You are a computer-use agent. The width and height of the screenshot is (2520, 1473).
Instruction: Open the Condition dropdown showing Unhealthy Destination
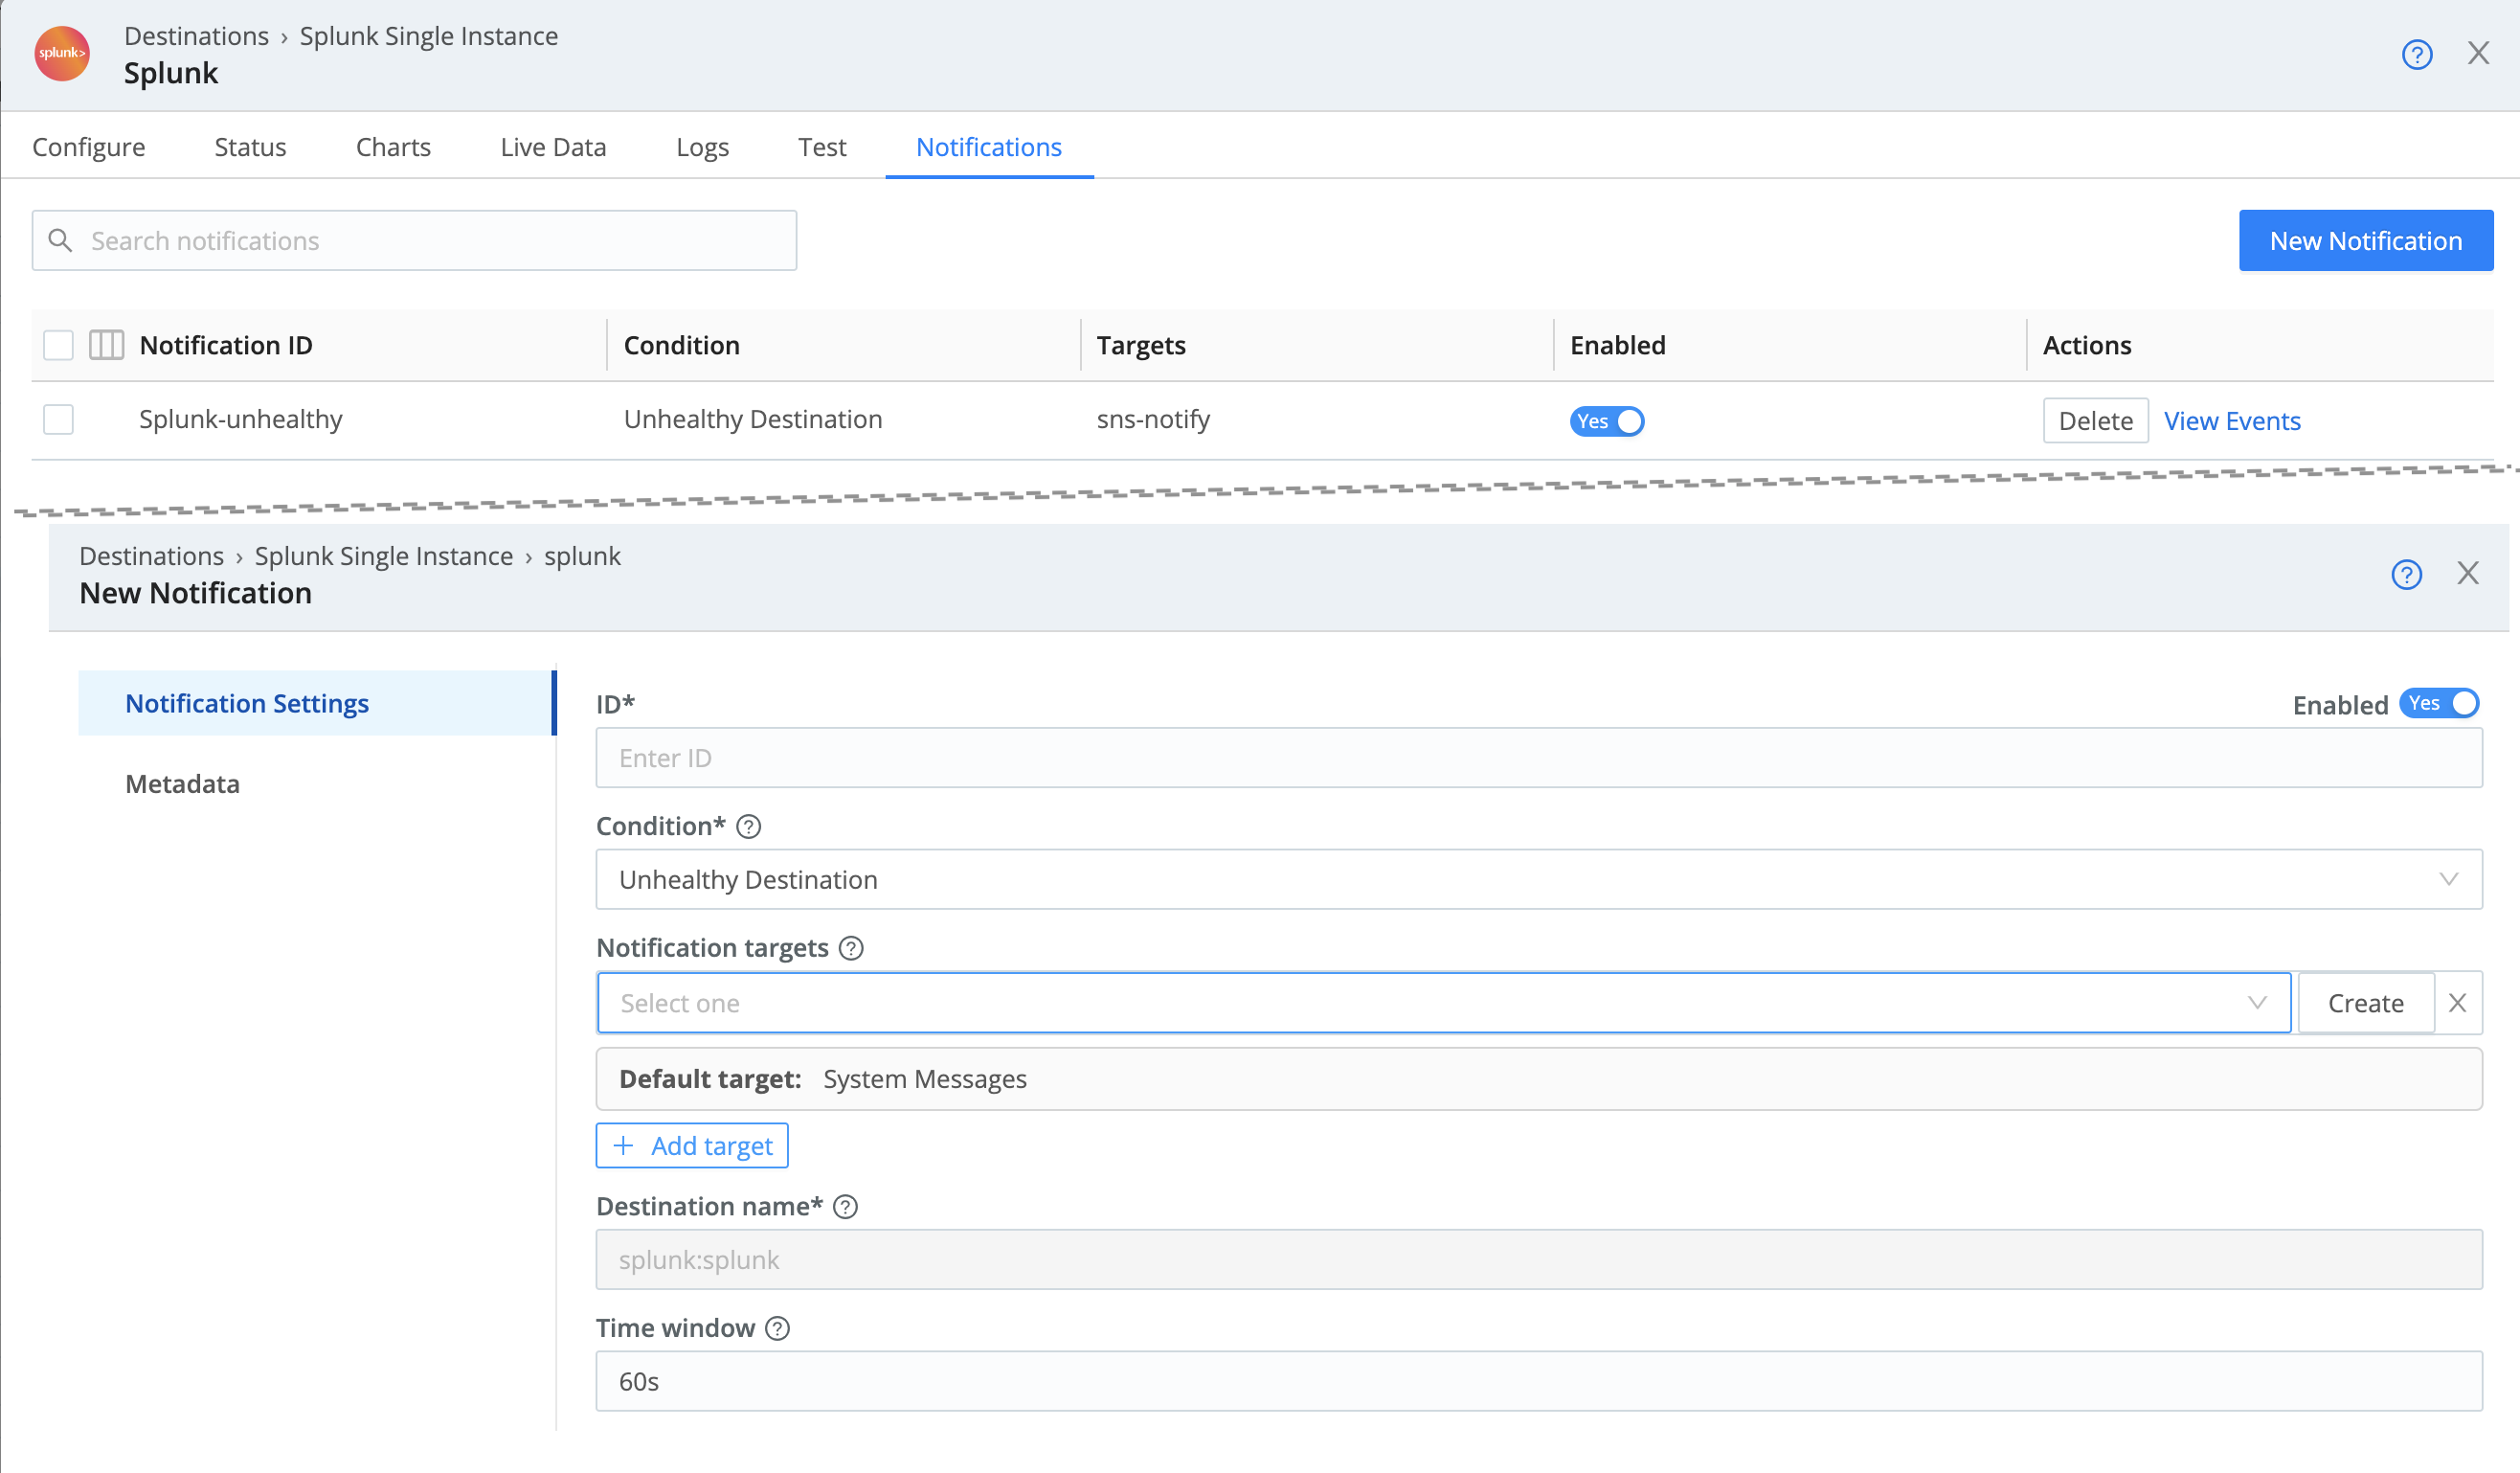[x=1540, y=879]
